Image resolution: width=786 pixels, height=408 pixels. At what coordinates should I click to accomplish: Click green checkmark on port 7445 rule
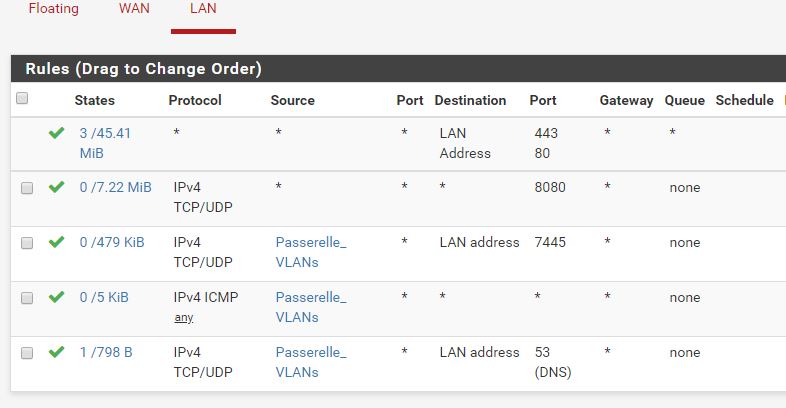pos(57,242)
